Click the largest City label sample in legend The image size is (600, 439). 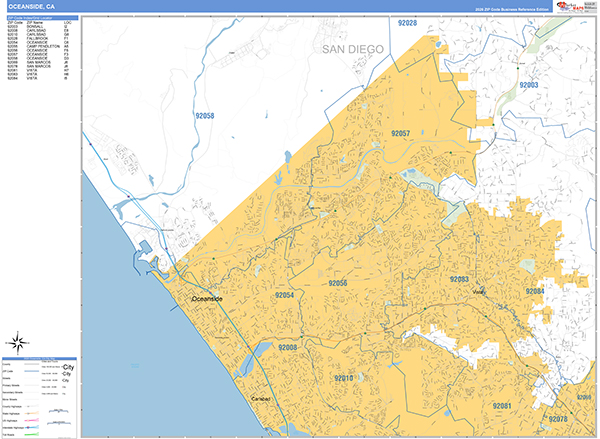[x=68, y=366]
